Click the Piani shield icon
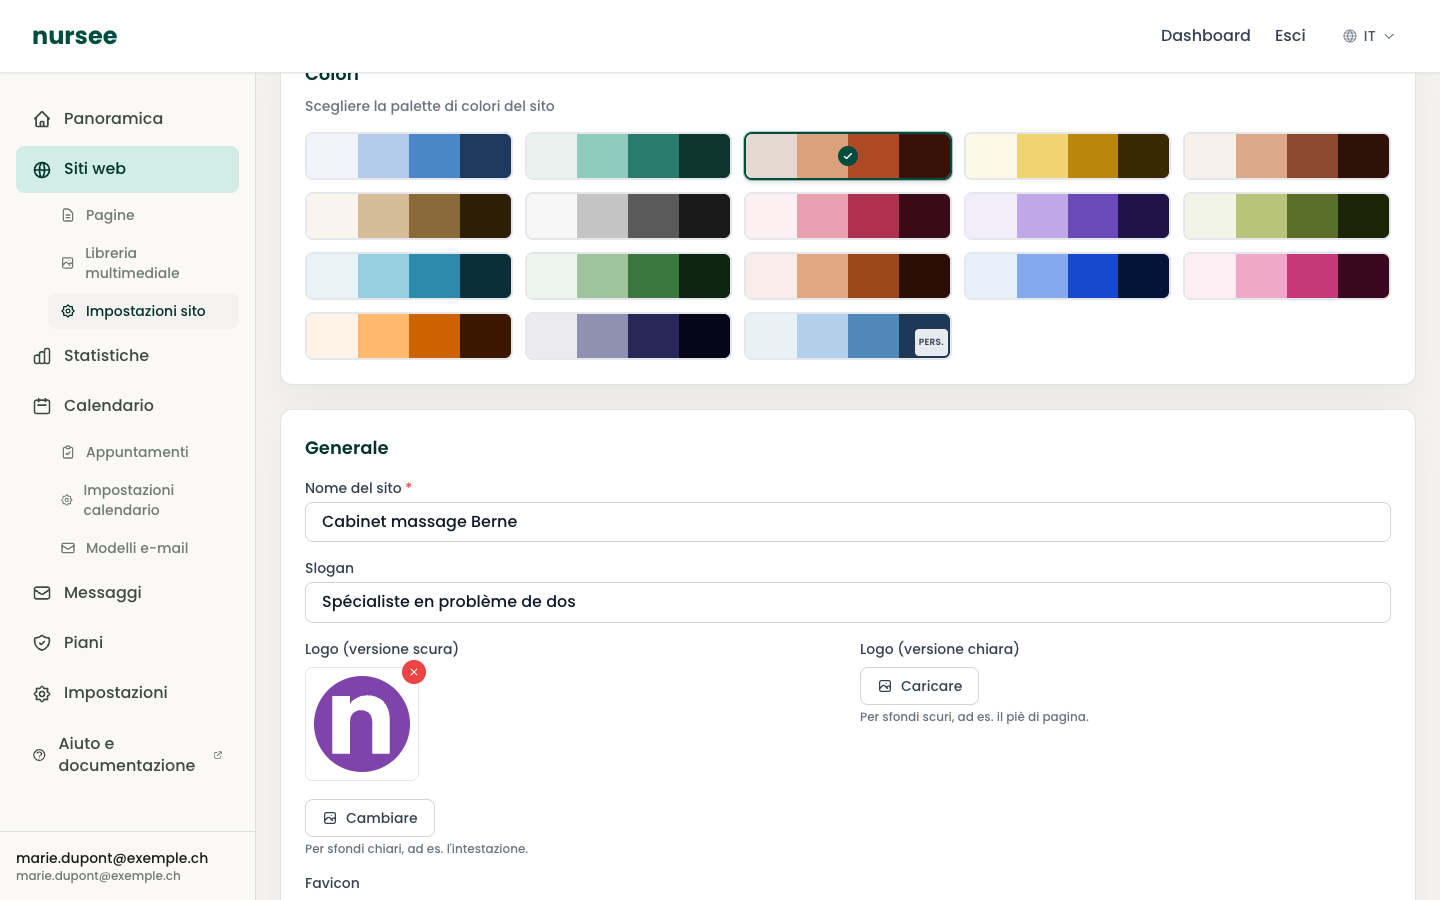This screenshot has width=1440, height=900. (x=42, y=643)
